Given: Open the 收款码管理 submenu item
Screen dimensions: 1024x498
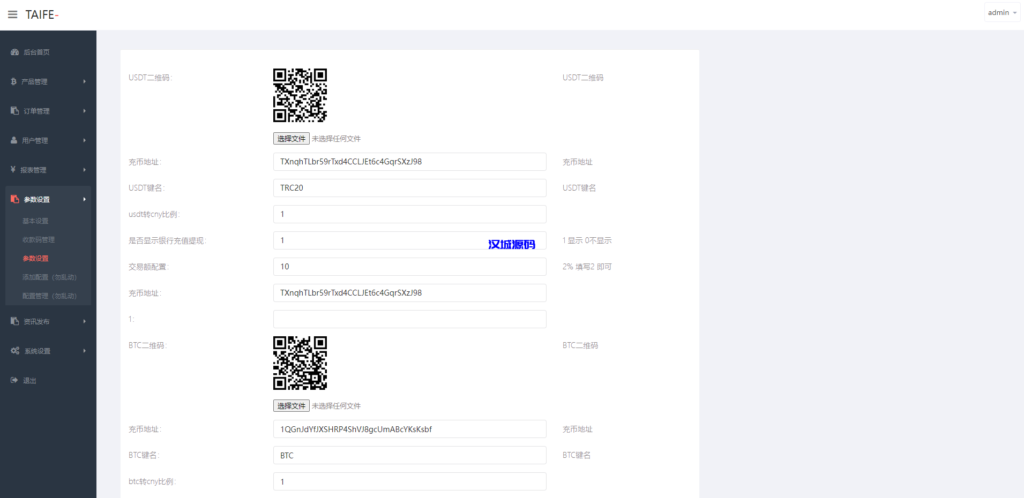Looking at the screenshot, I should click(38, 240).
